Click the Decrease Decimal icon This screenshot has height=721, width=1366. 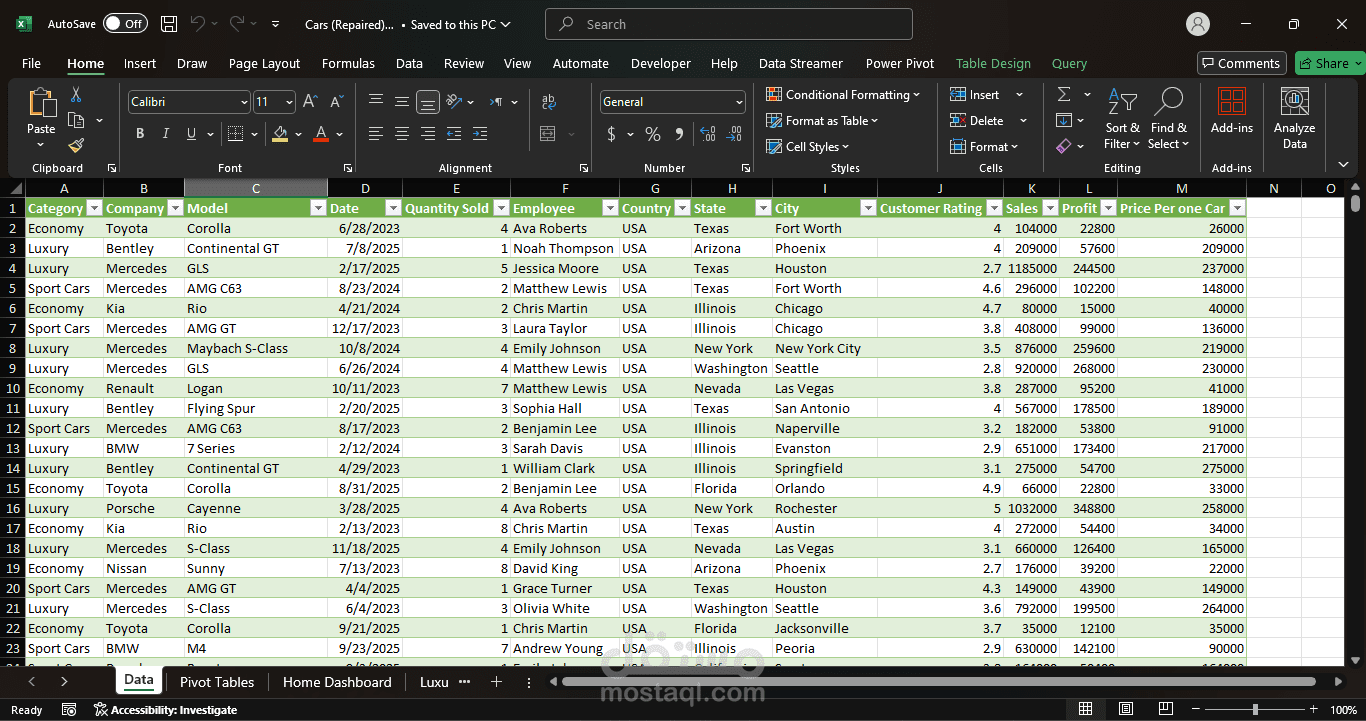coord(735,134)
